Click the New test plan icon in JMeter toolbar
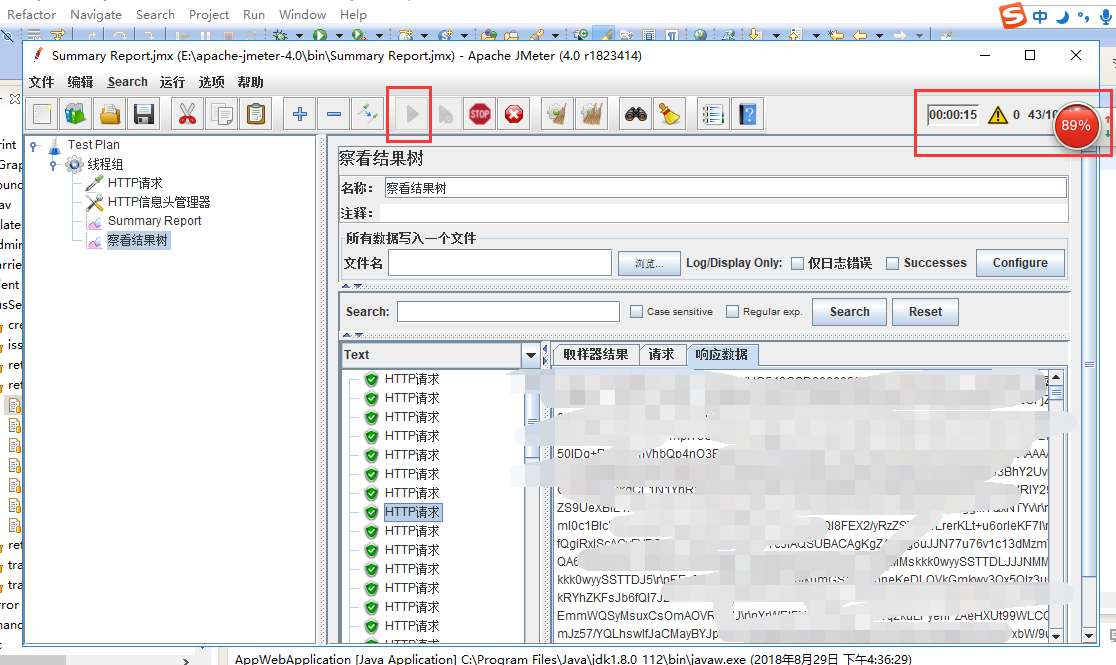Screen dimensions: 1116x665 42,114
